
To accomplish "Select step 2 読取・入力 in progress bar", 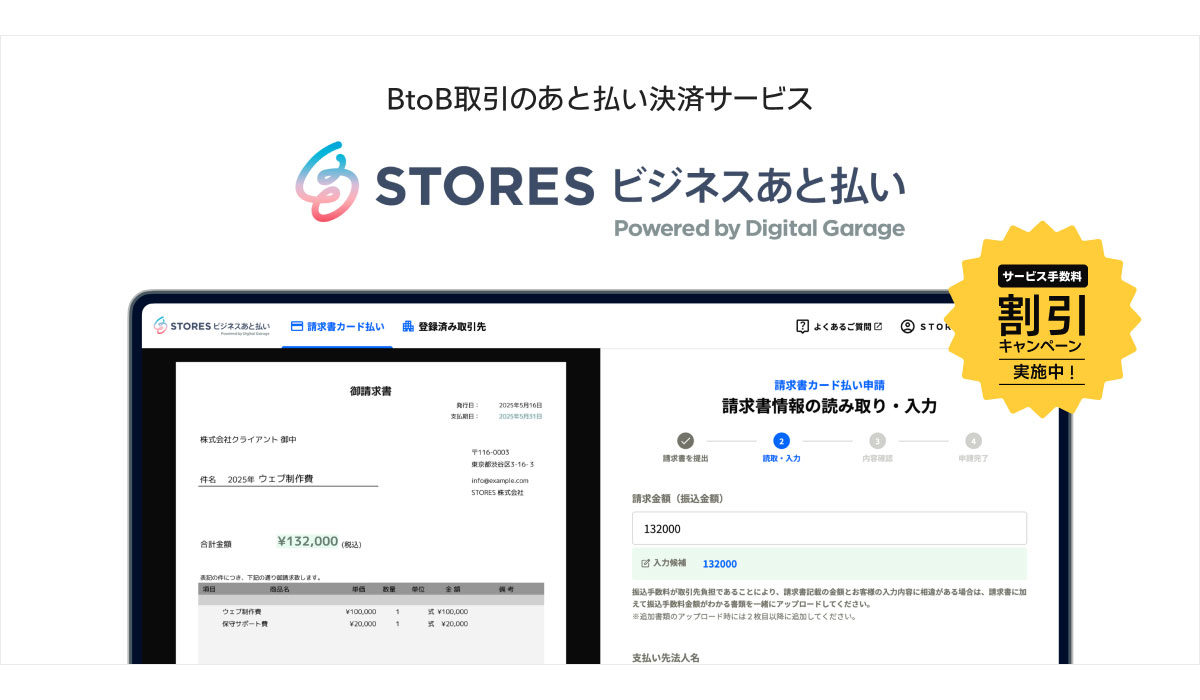I will 781,441.
